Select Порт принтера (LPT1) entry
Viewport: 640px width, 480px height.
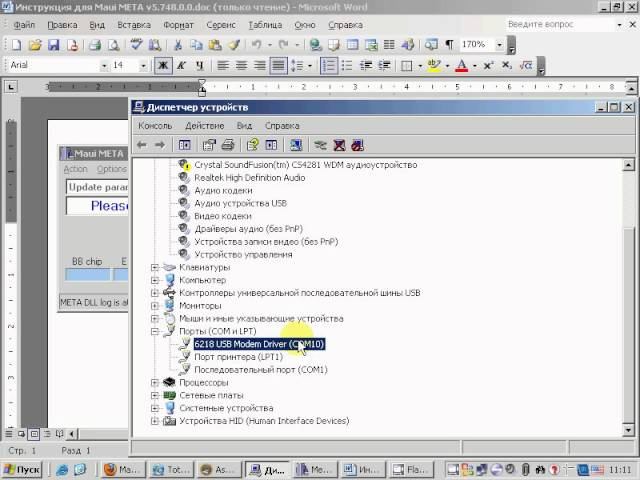[x=238, y=357]
